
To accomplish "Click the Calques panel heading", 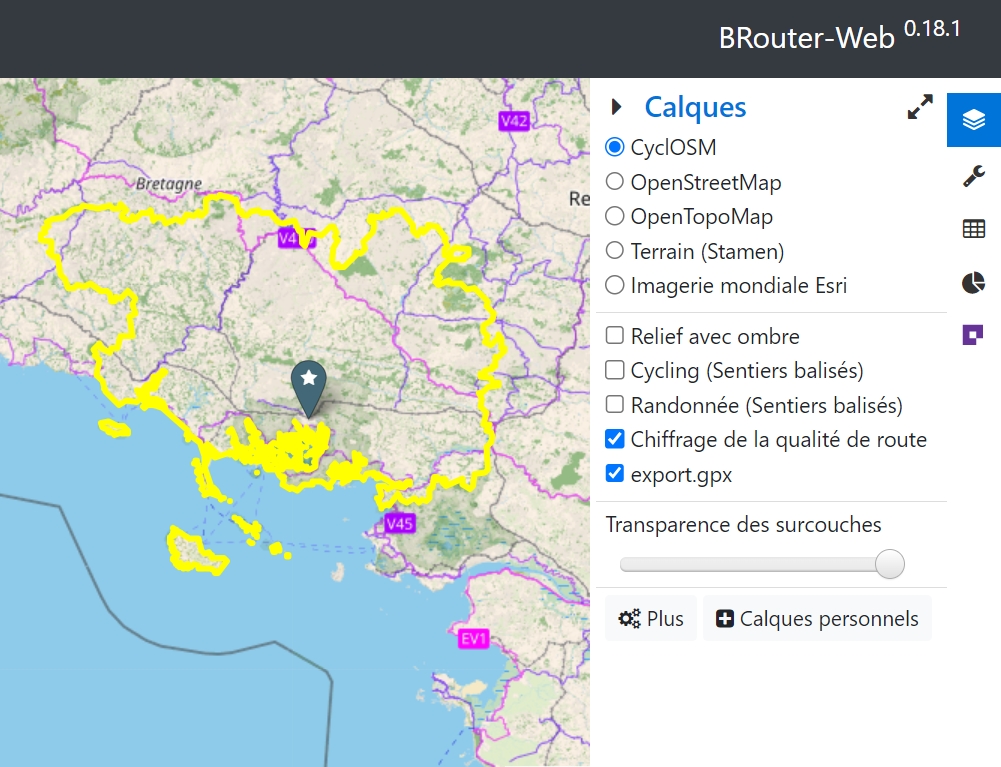I will (x=695, y=107).
